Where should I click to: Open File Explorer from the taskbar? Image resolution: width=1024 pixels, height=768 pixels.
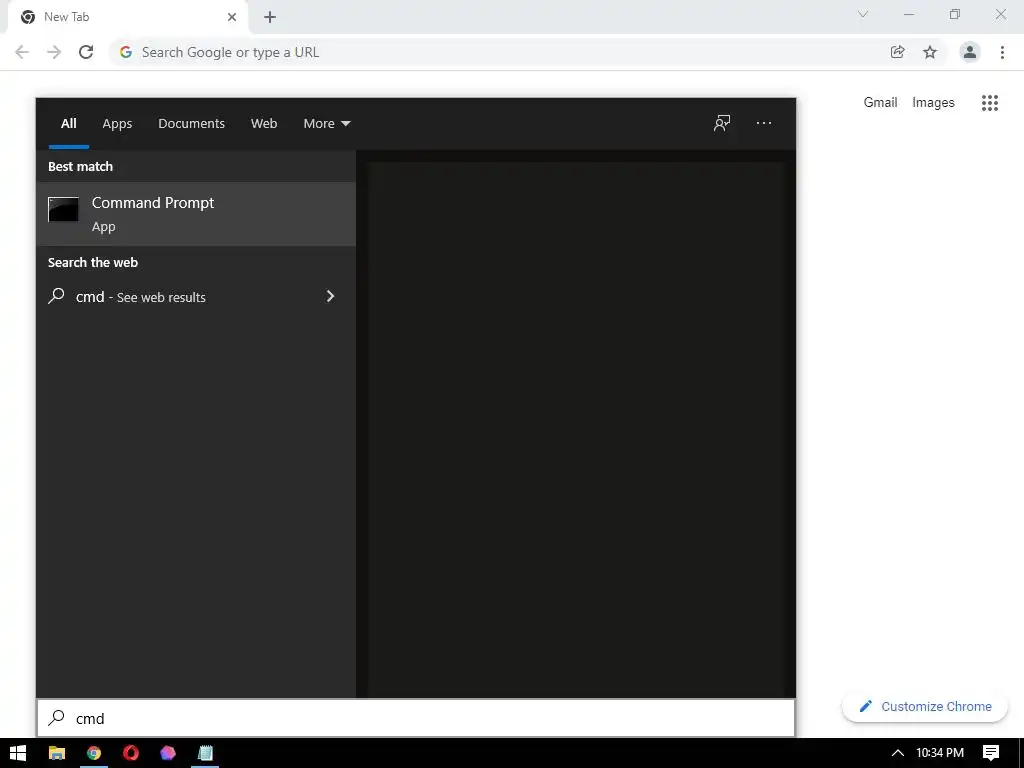57,753
